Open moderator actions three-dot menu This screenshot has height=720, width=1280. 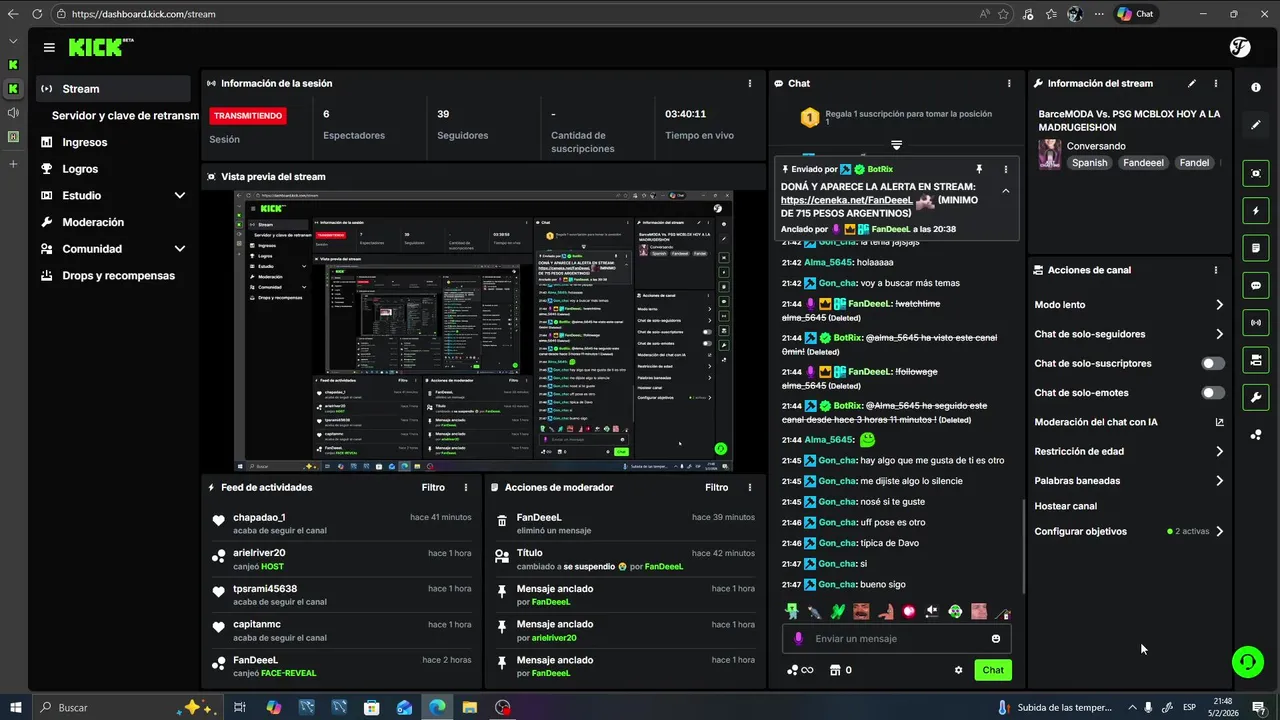750,488
